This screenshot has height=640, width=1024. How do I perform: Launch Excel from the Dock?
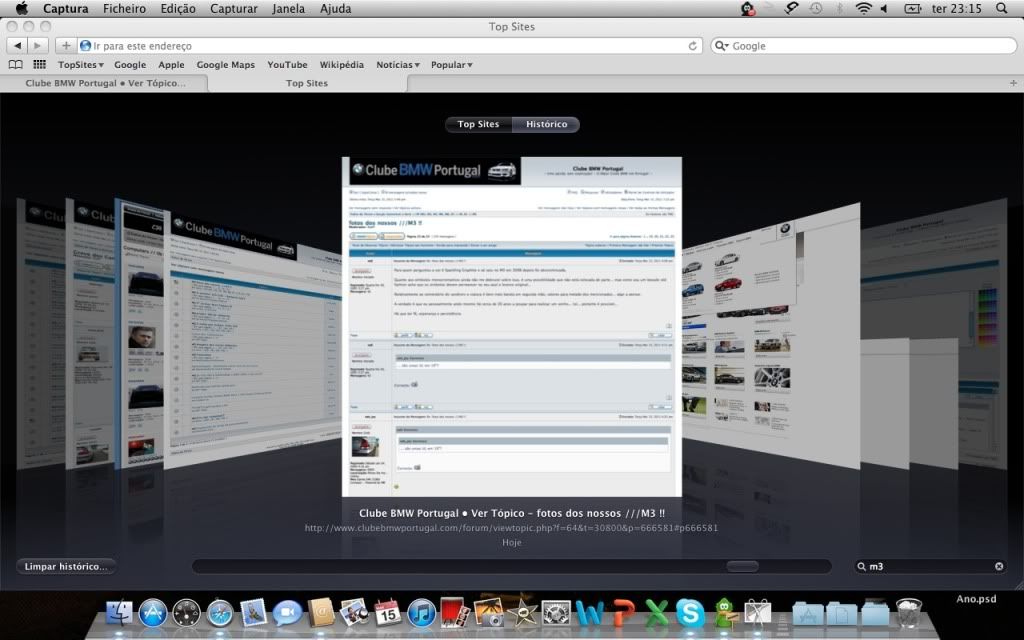point(657,613)
